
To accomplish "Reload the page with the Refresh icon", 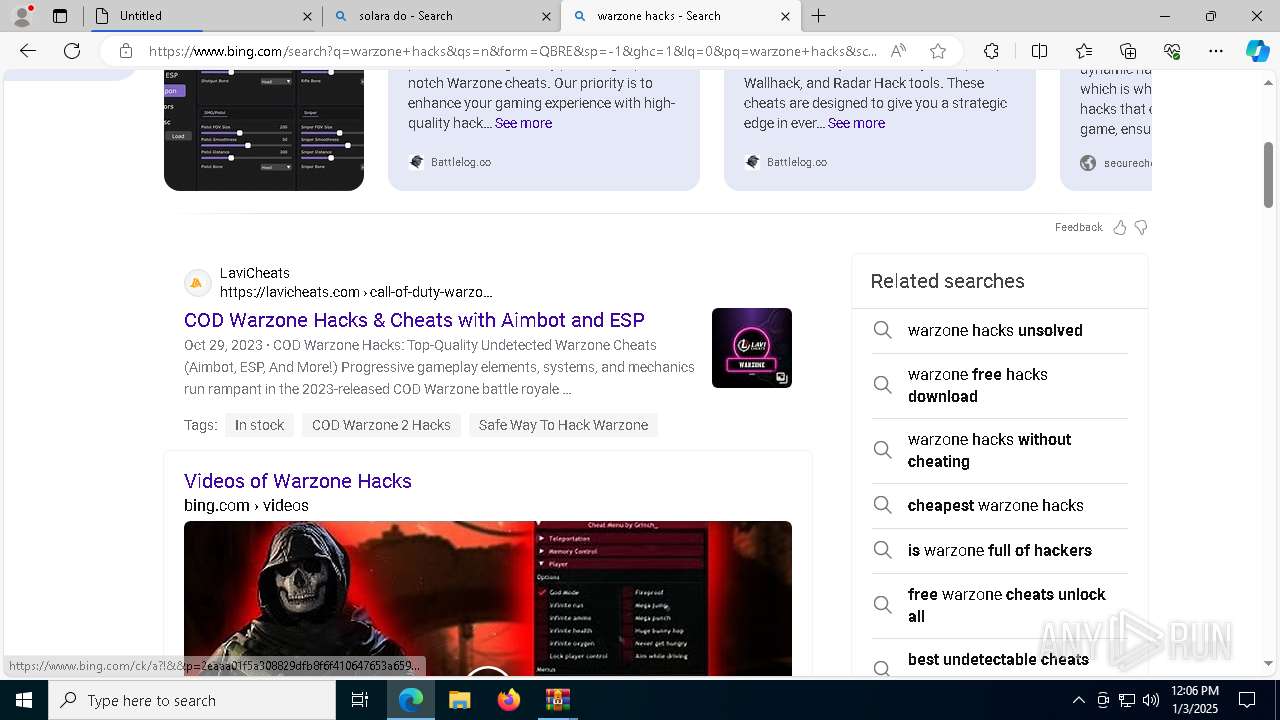I will click(x=72, y=51).
